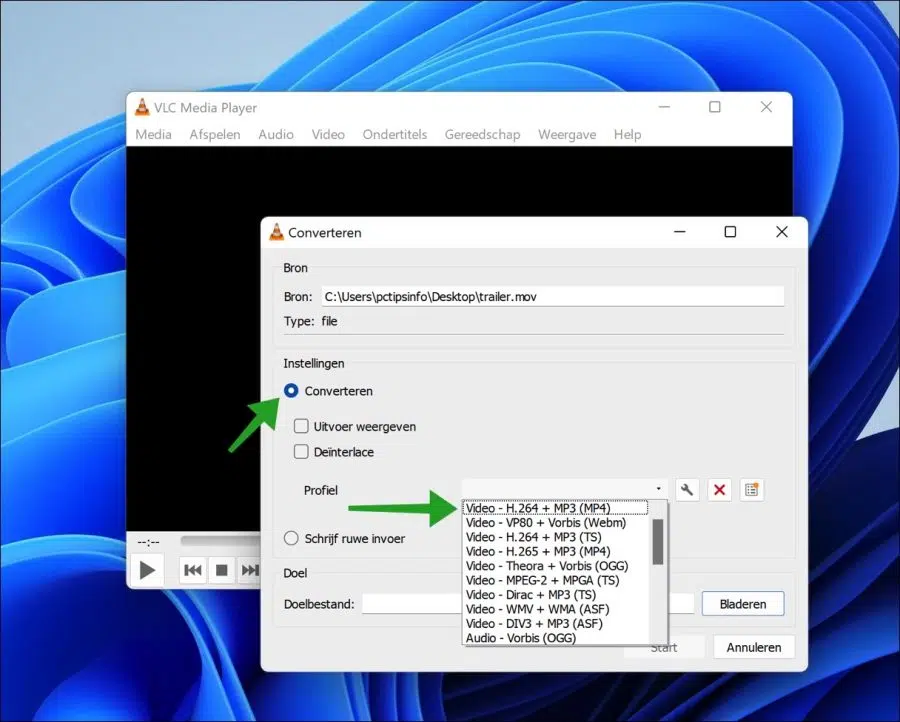Image resolution: width=900 pixels, height=722 pixels.
Task: Click the elapsed time label in VLC
Action: coord(149,542)
